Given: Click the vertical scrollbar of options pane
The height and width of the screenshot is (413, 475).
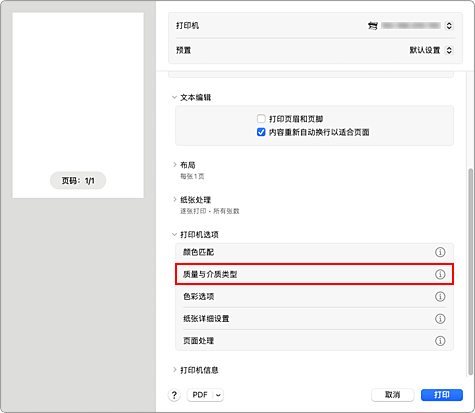Looking at the screenshot, I should (470, 272).
